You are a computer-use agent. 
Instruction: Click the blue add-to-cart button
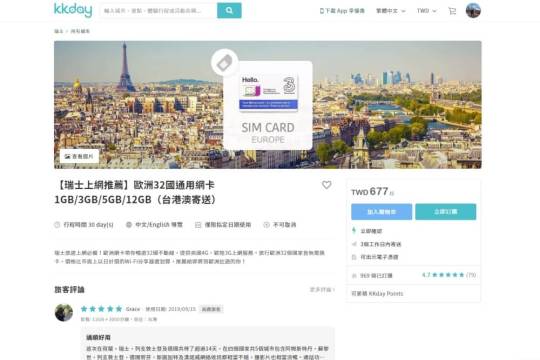(x=382, y=212)
